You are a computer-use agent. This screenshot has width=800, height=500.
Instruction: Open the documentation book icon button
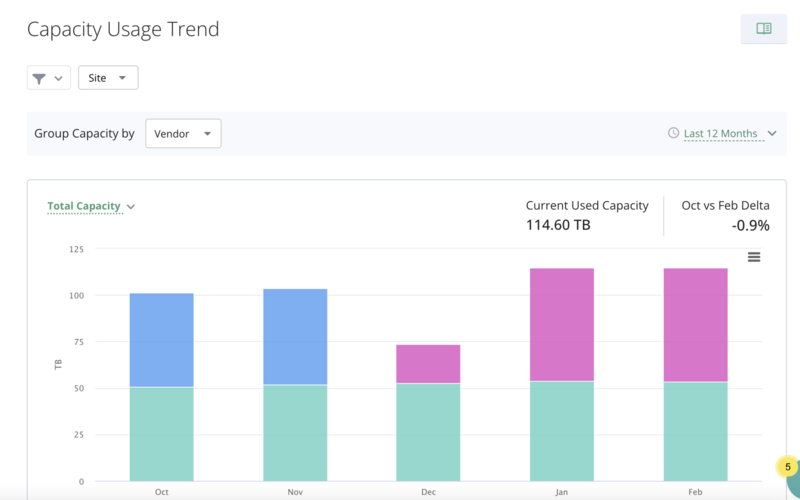coord(764,29)
